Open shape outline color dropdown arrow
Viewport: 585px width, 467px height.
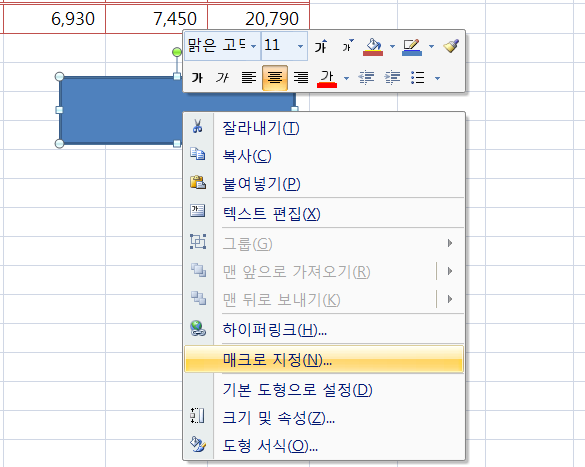(x=431, y=47)
